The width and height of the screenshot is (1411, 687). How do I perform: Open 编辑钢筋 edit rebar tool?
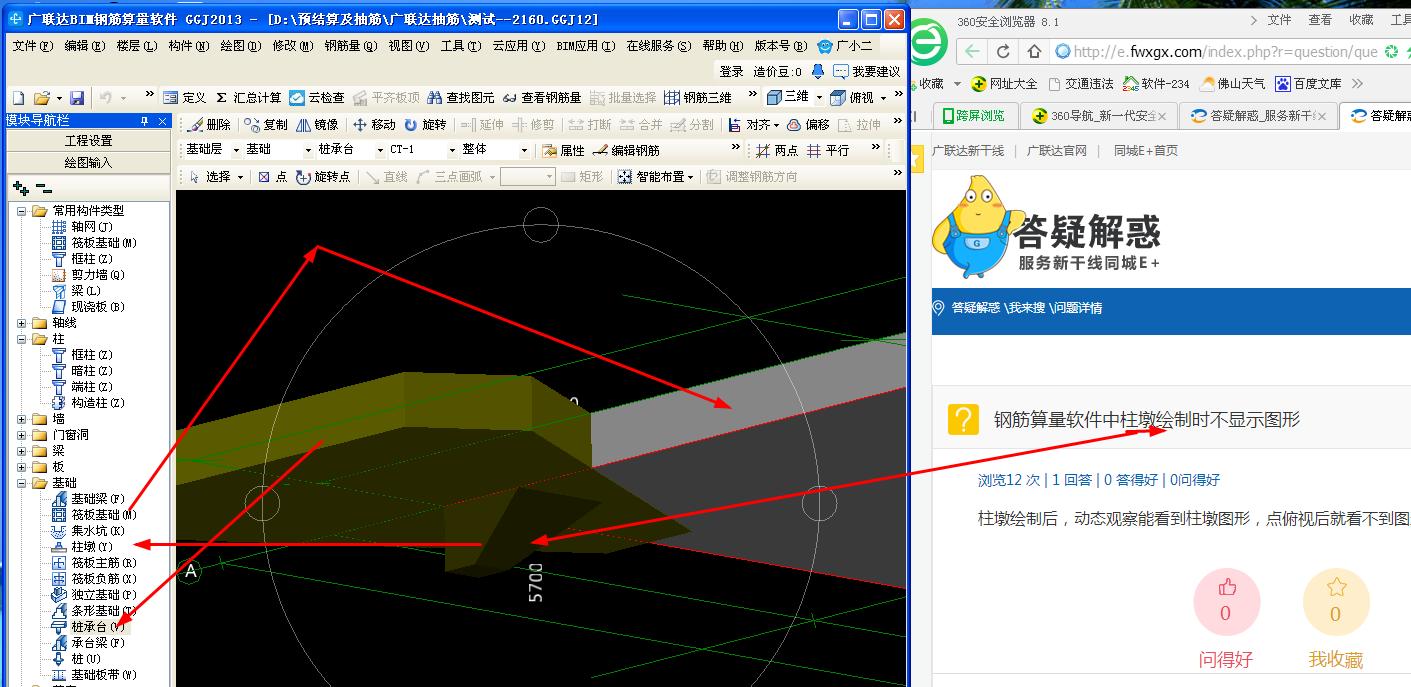point(626,150)
